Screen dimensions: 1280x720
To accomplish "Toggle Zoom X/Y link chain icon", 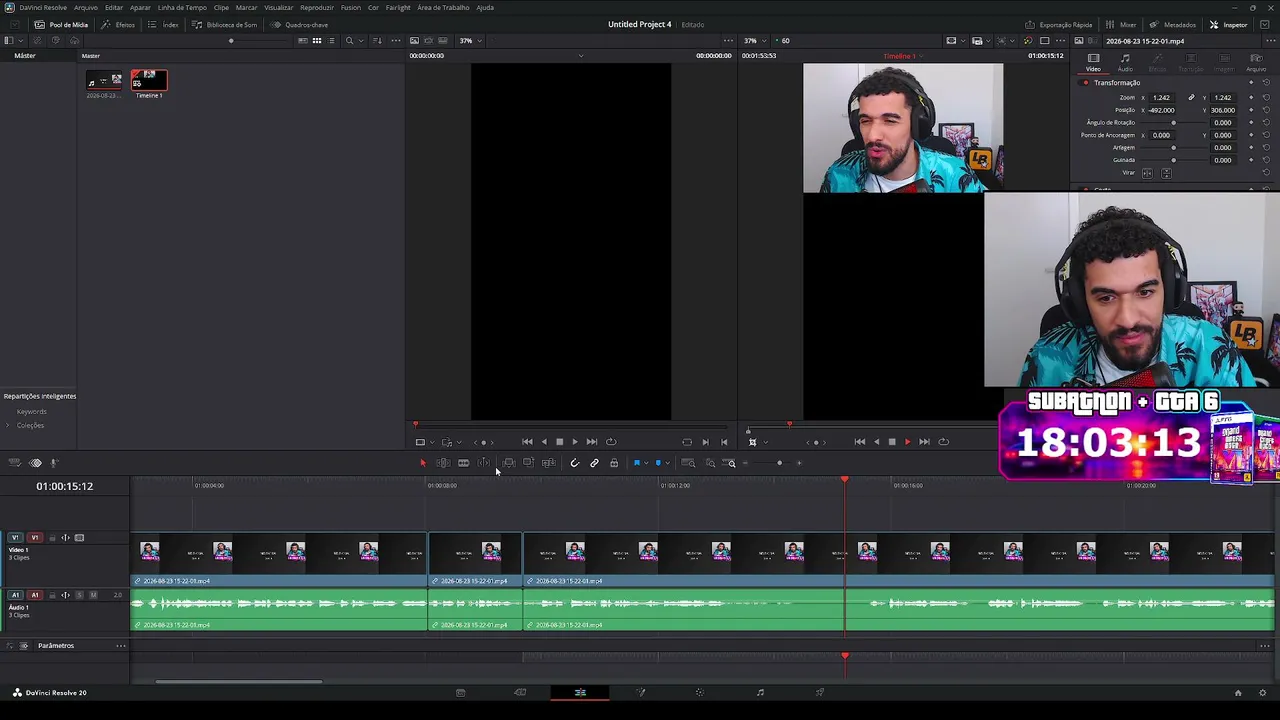I will [x=1191, y=98].
